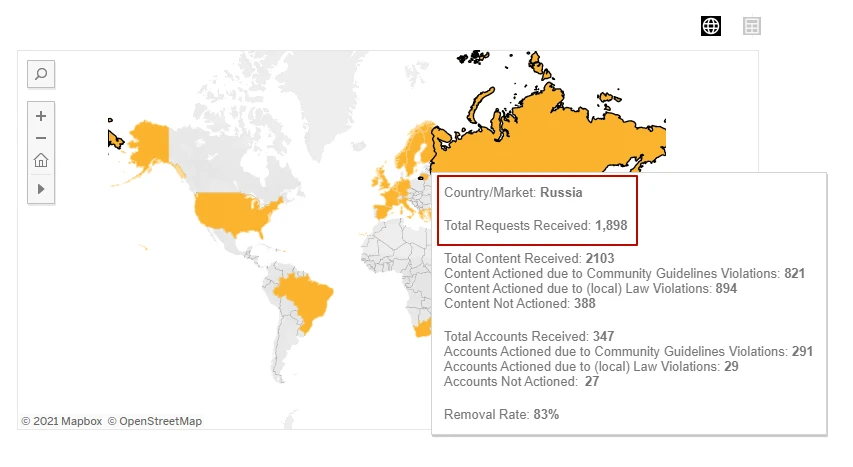Open the OpenStreetMap attribution link

coord(154,421)
